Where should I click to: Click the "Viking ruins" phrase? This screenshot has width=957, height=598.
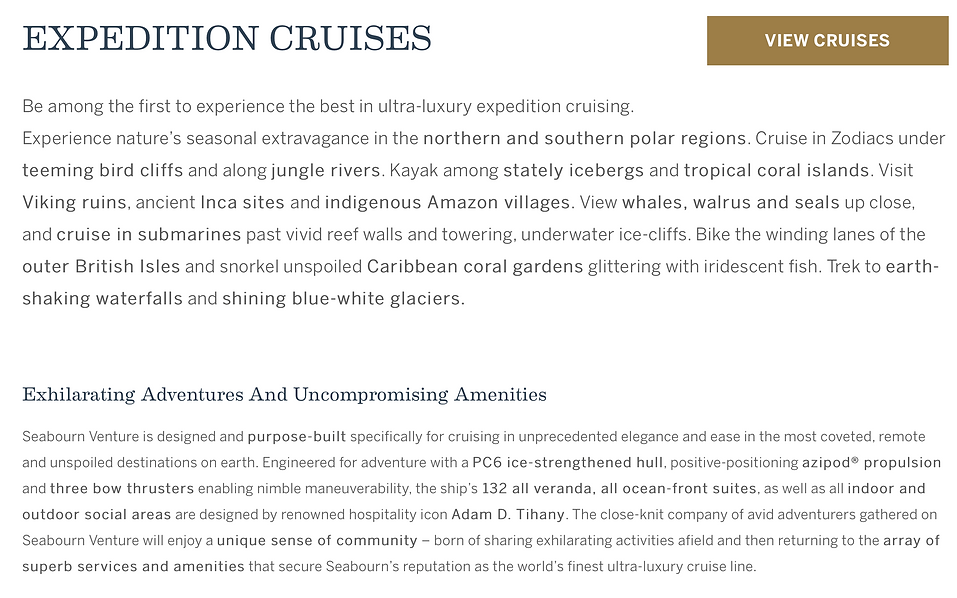click(74, 202)
